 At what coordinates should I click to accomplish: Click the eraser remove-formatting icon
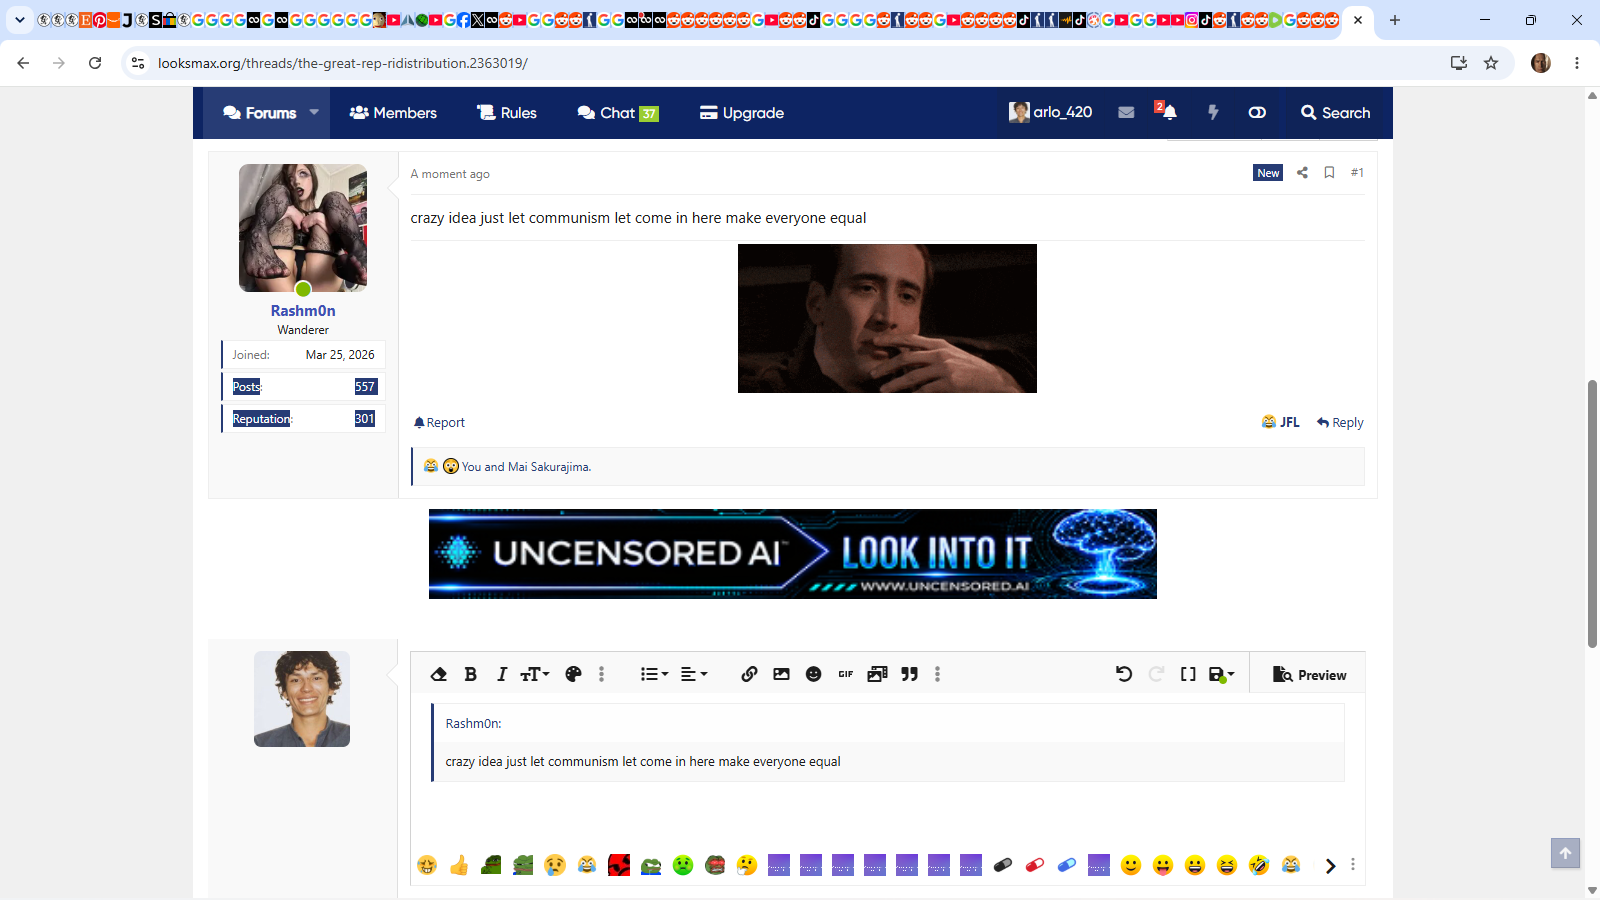click(x=438, y=674)
